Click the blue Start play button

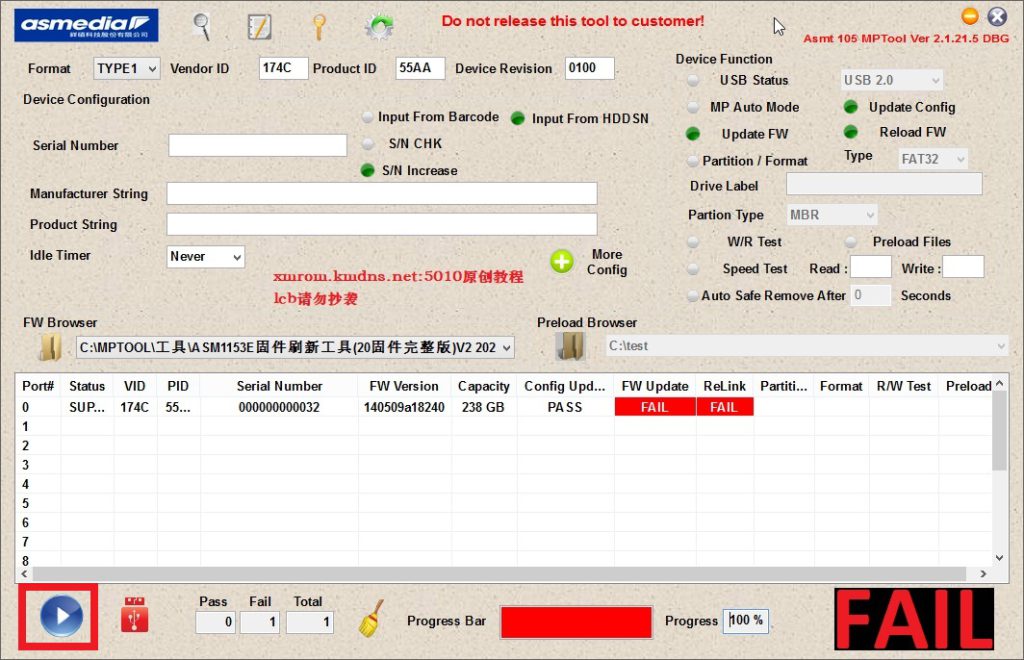pyautogui.click(x=61, y=617)
